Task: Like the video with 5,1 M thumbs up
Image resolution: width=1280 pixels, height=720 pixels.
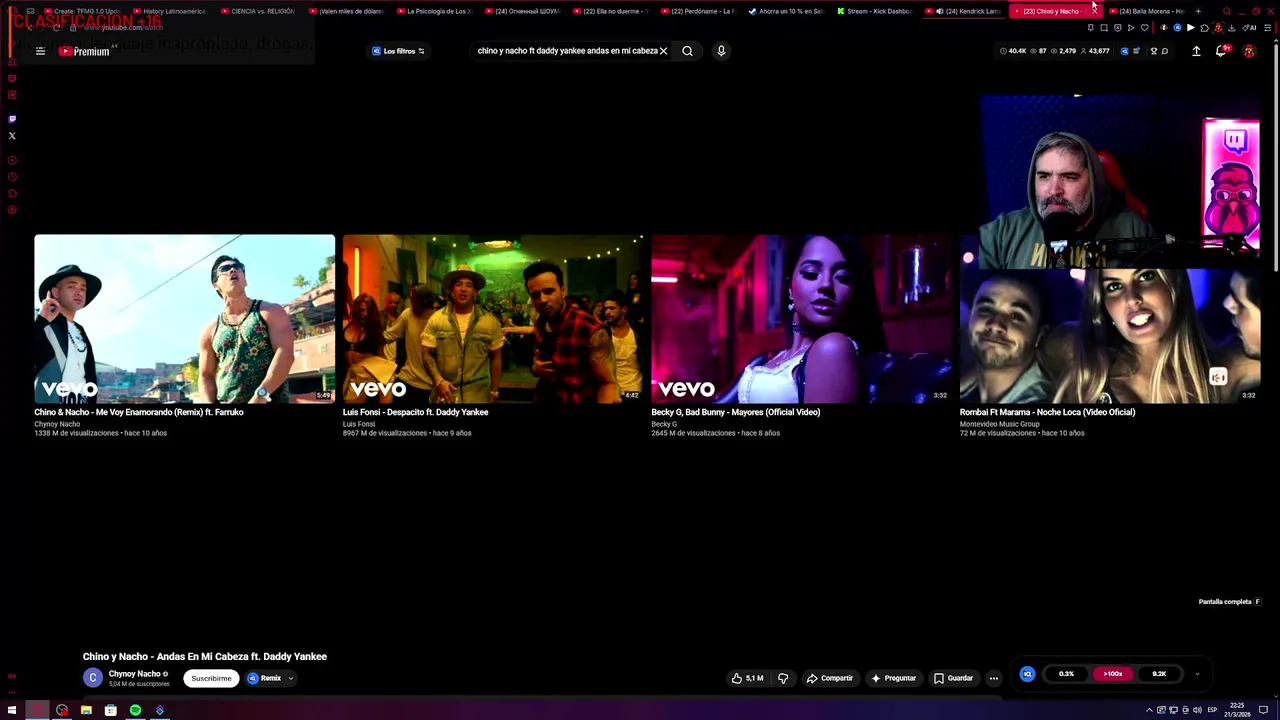Action: pos(747,678)
